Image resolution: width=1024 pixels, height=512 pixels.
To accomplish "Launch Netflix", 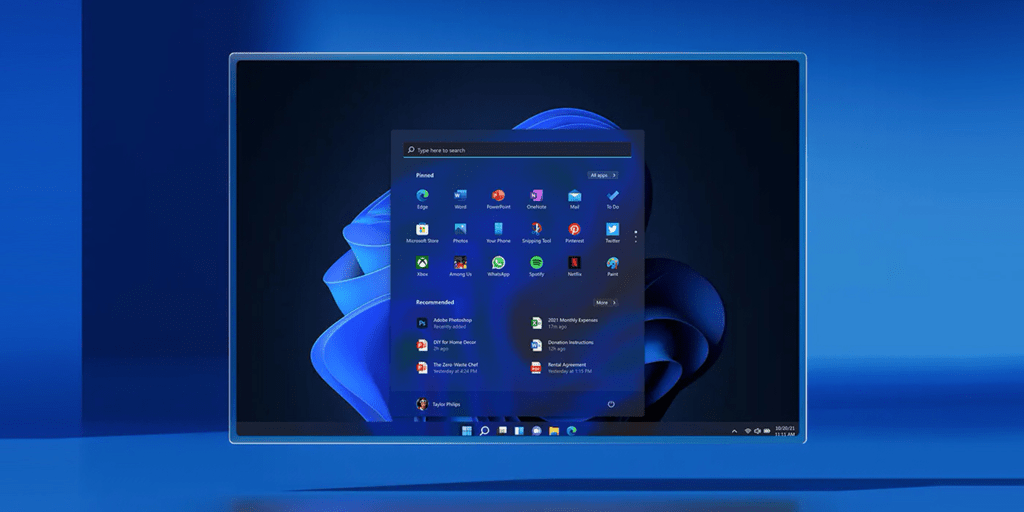I will tap(574, 266).
